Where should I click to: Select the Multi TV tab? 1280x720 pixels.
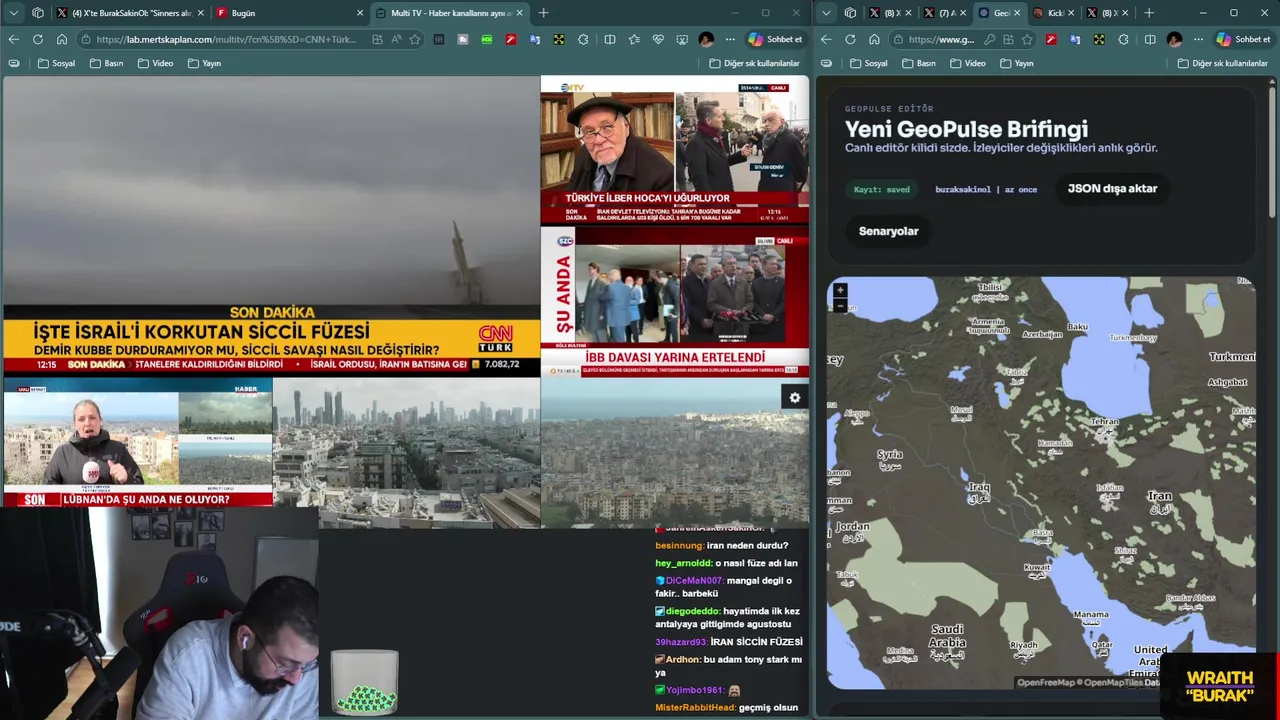click(450, 13)
